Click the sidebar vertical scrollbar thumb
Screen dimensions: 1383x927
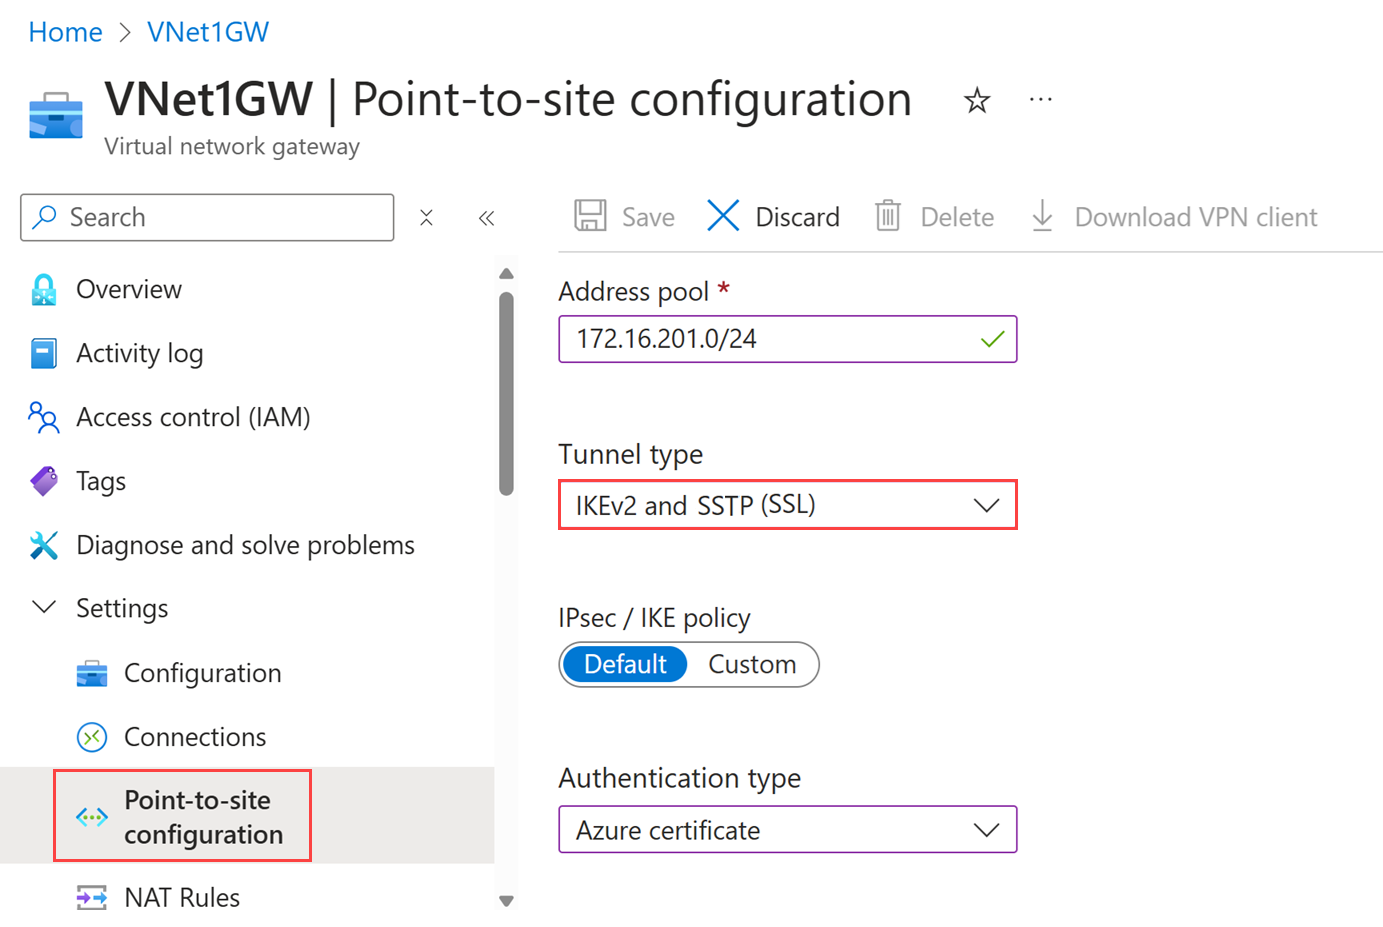point(507,392)
